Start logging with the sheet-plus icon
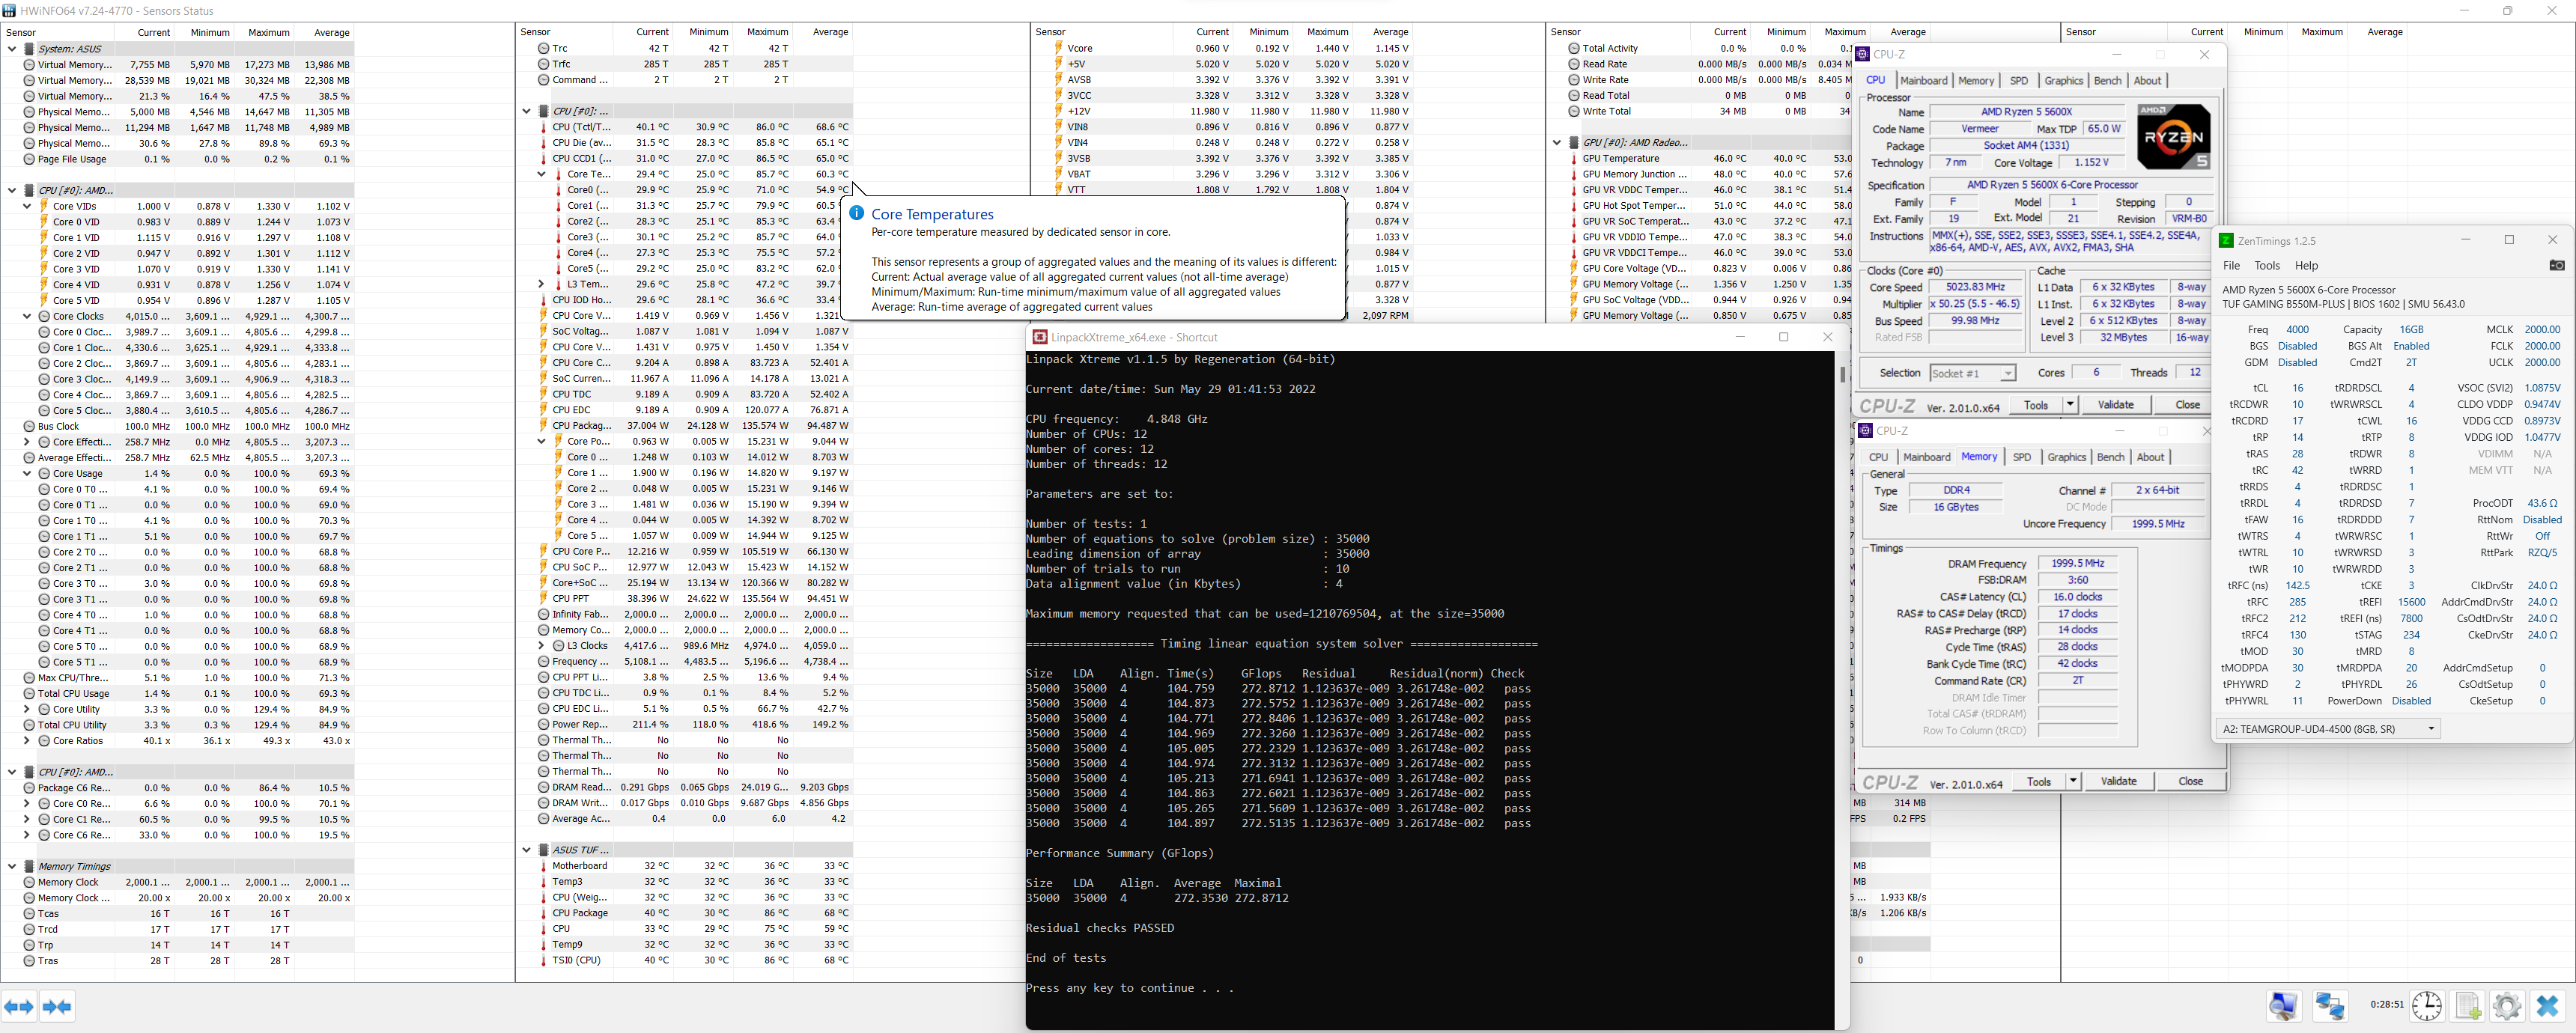This screenshot has width=2576, height=1033. [x=2467, y=1005]
